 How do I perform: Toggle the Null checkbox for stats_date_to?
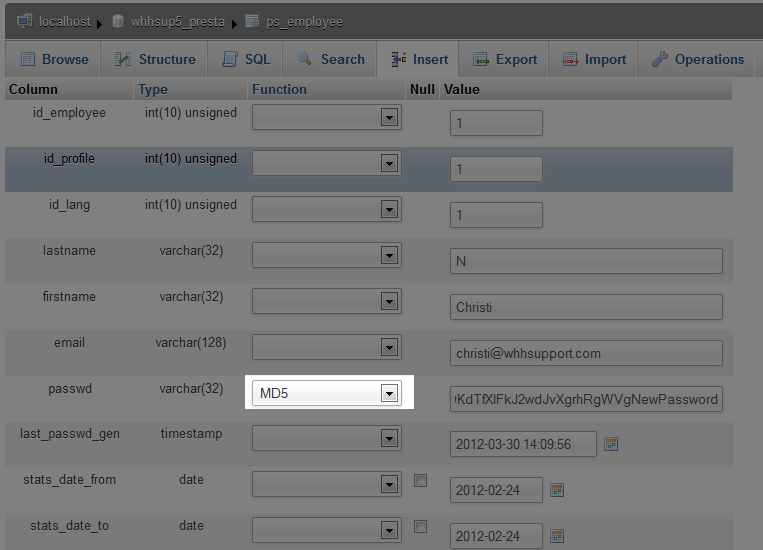(x=421, y=527)
